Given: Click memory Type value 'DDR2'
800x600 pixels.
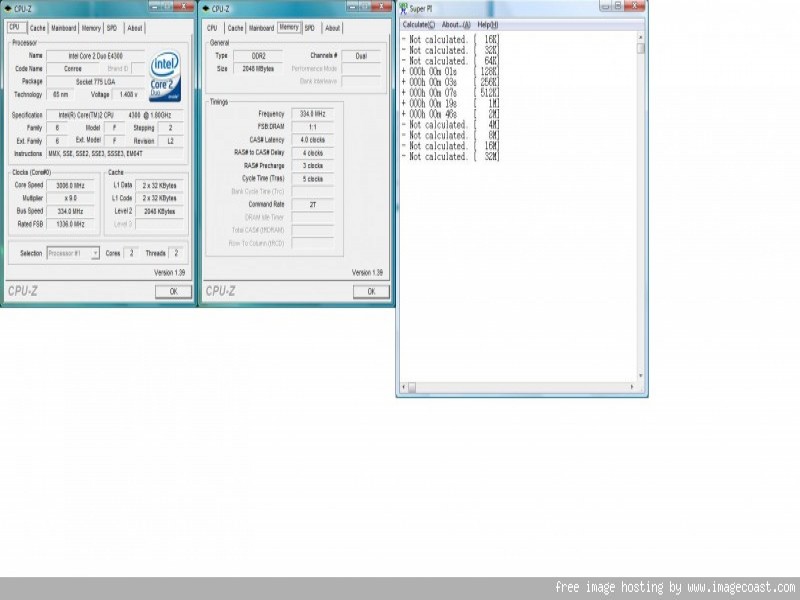Looking at the screenshot, I should [x=259, y=56].
